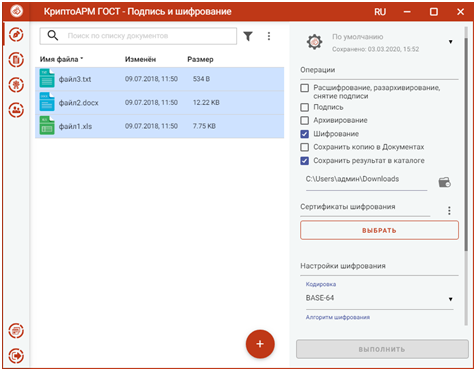The height and width of the screenshot is (371, 476).
Task: Open the Sign and Encrypt sidebar icon
Action: click(x=16, y=34)
